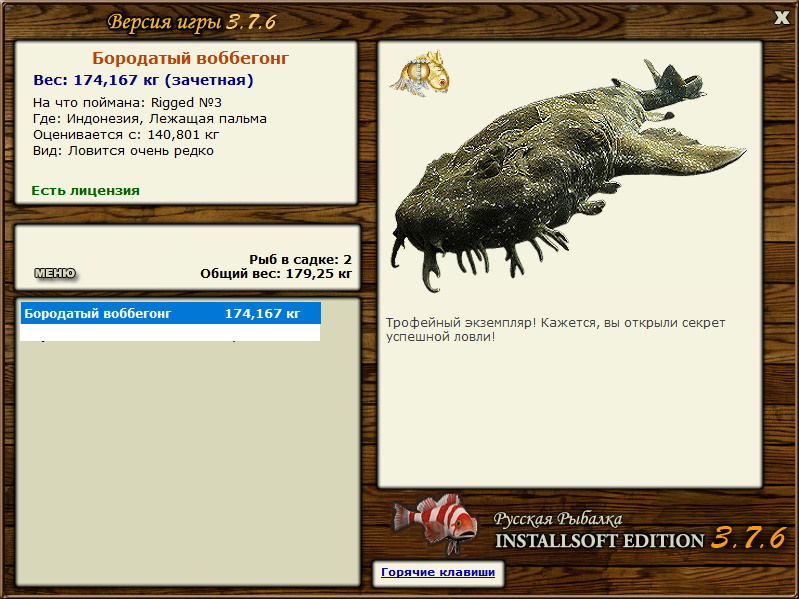Viewport: 799px width, 599px height.
Task: Click the Русская Рыбалка Installsoft Edition logo text
Action: 599,531
